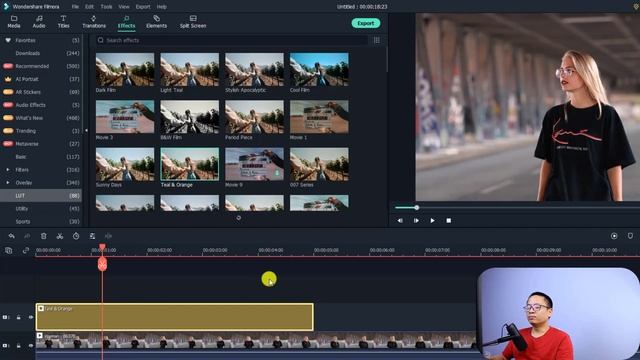Select the AR Stickers category
The image size is (640, 360).
pyautogui.click(x=41, y=92)
